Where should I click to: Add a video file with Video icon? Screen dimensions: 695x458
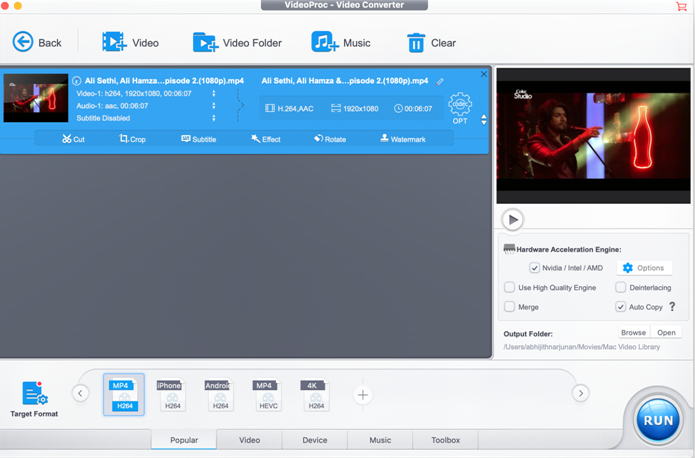click(114, 42)
